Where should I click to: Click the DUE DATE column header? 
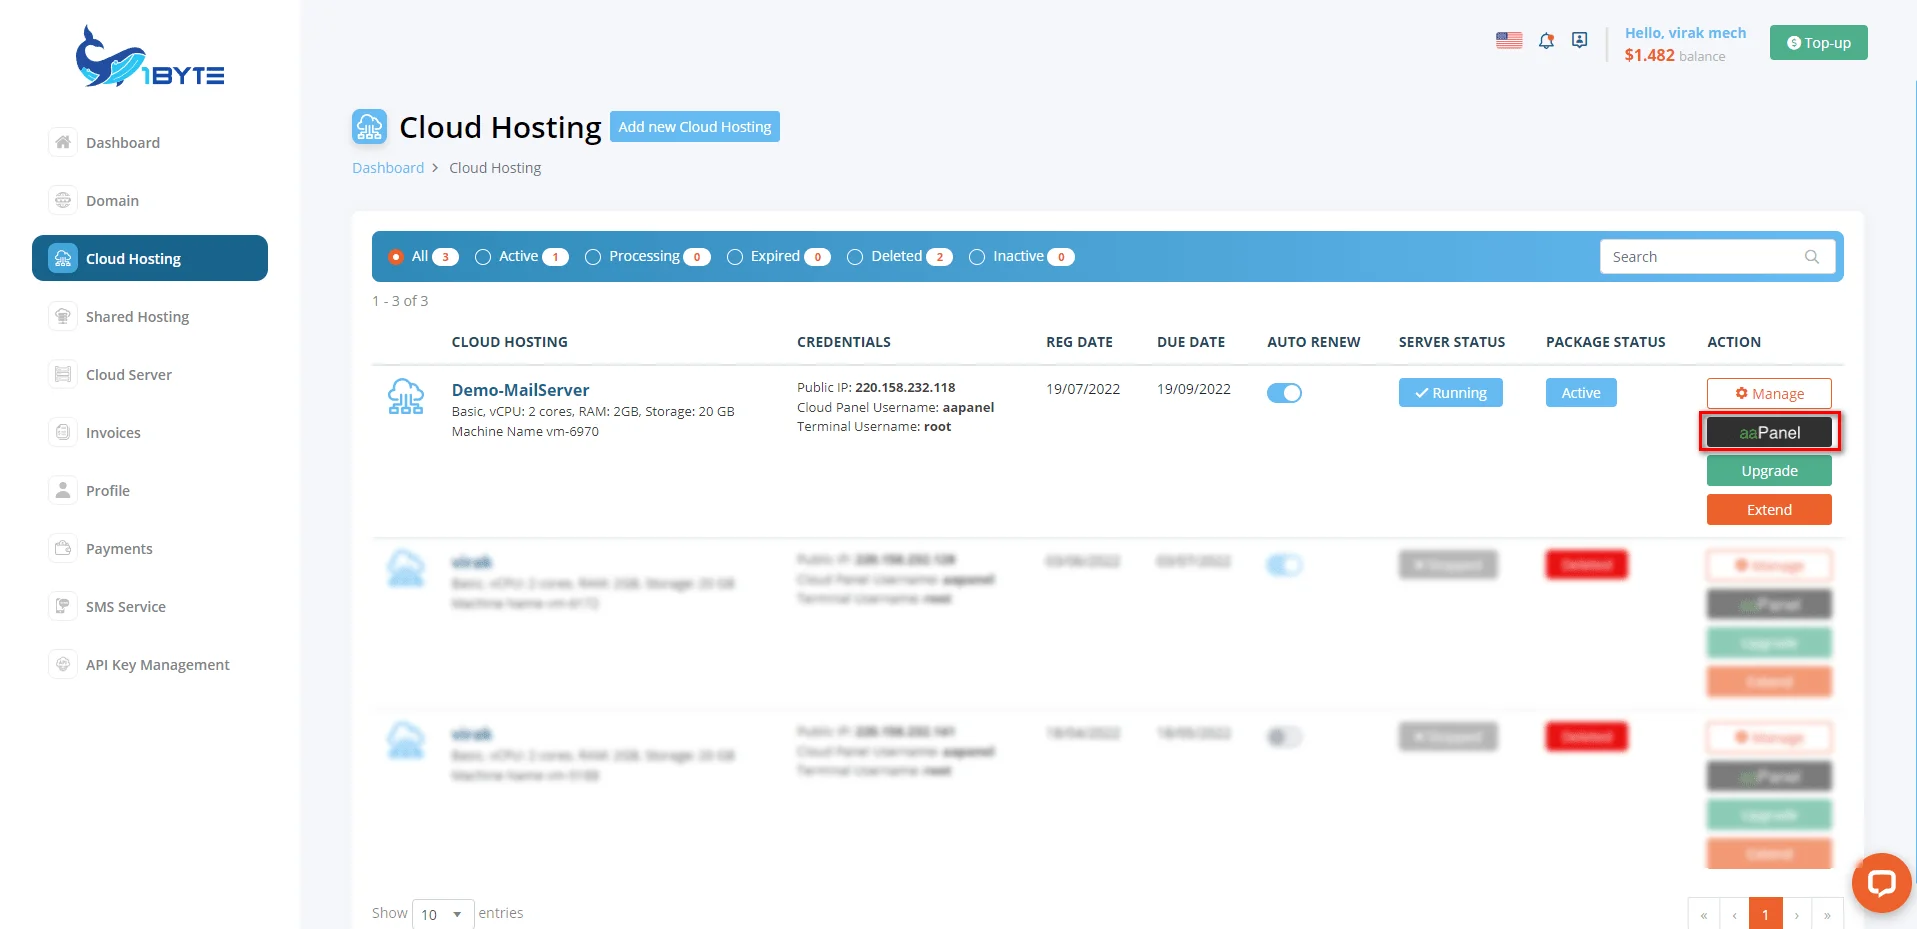pos(1191,342)
